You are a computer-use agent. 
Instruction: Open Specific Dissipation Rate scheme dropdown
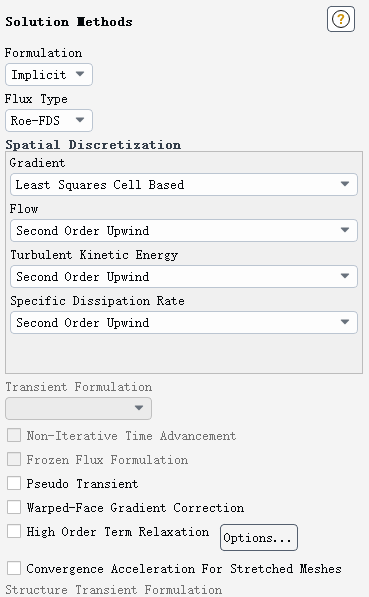pyautogui.click(x=184, y=322)
